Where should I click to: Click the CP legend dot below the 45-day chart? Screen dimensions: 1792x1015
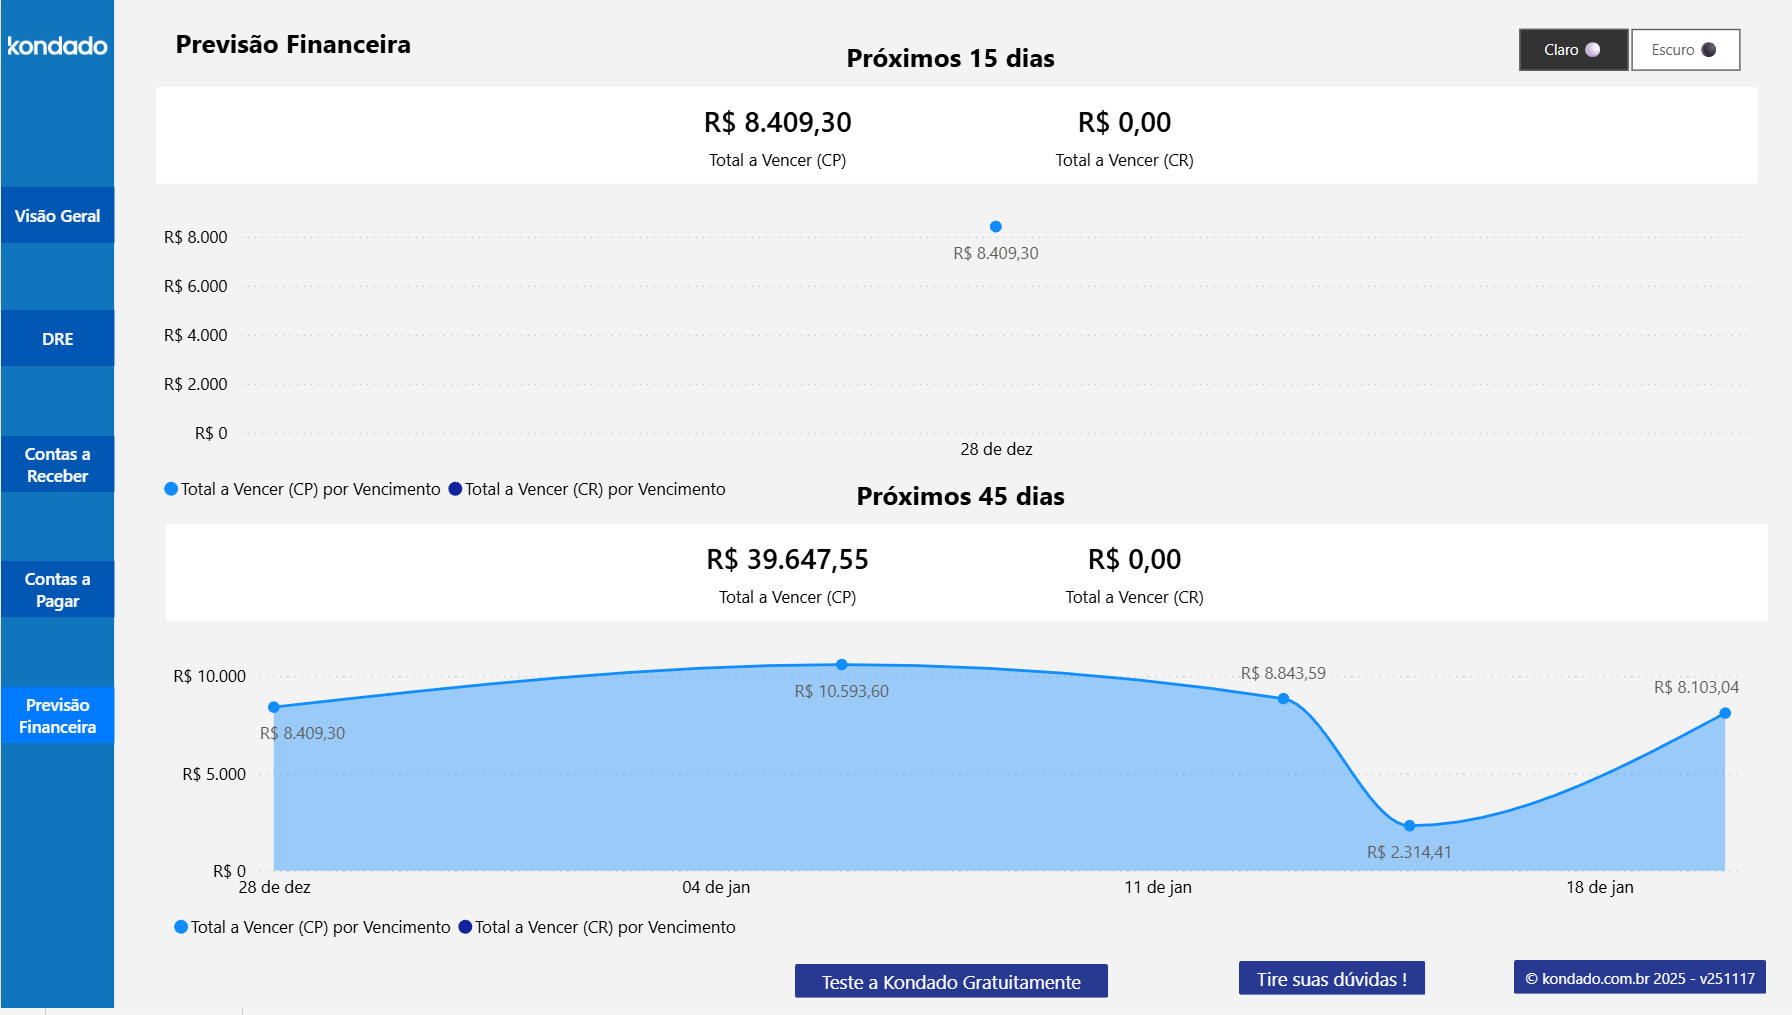[180, 927]
